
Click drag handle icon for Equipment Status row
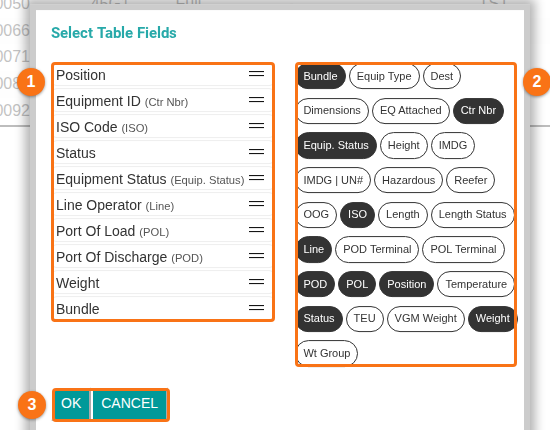point(256,177)
